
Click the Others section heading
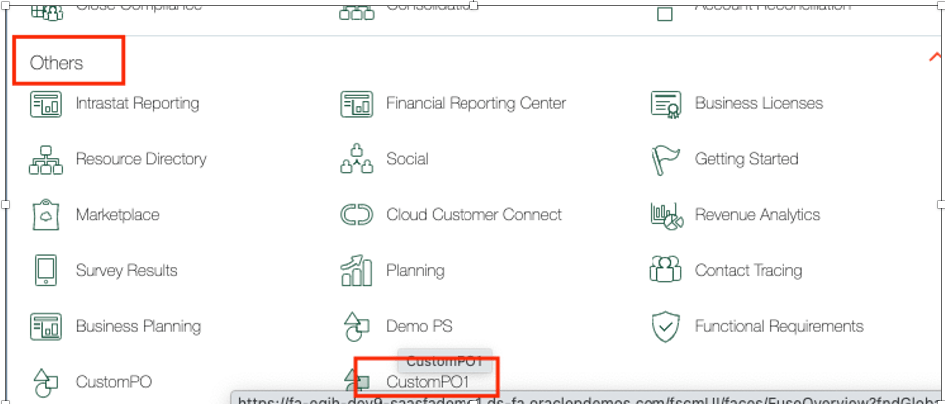pos(57,63)
